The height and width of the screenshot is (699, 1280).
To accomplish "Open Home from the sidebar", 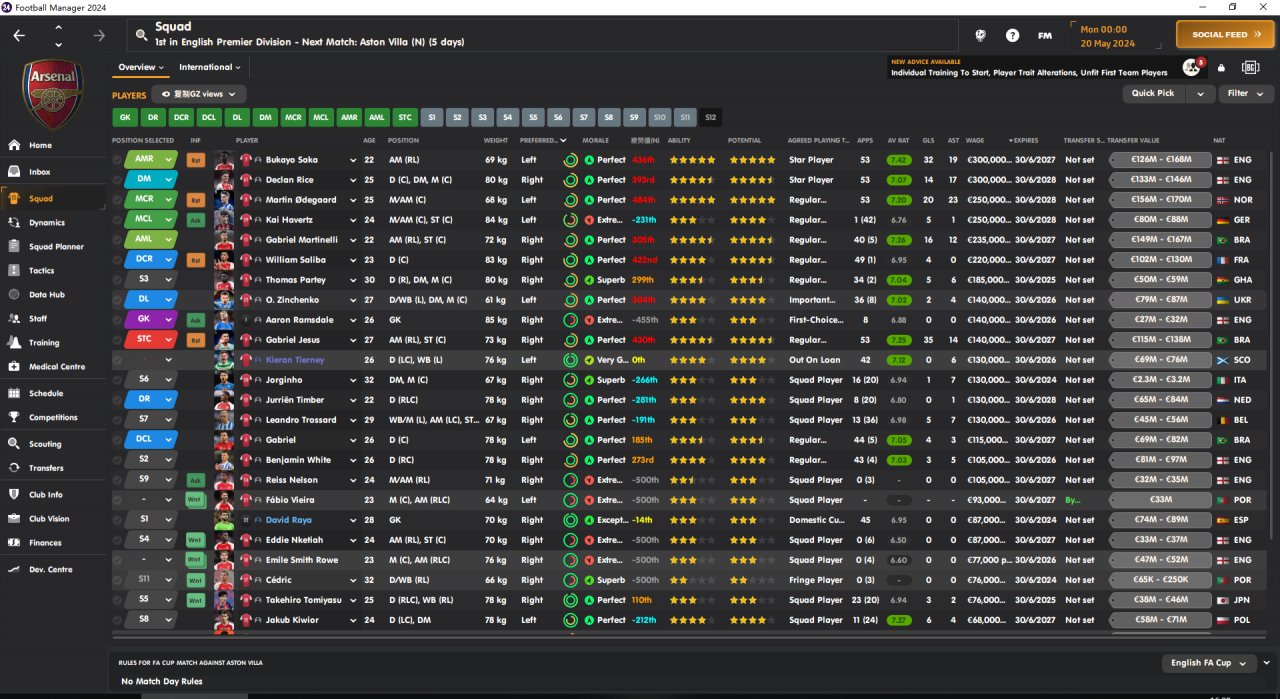I will click(x=53, y=145).
